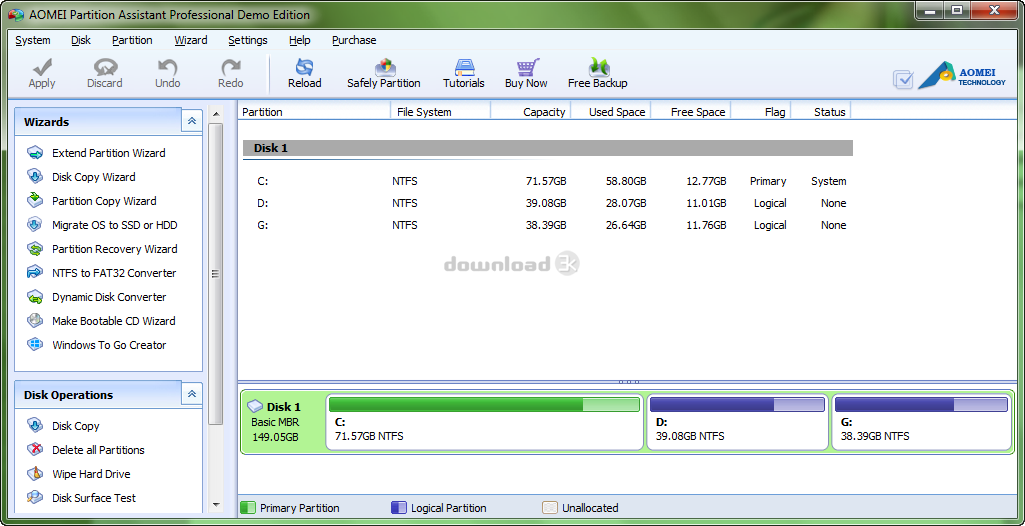Click the Buy Now shopping cart icon
1025x526 pixels.
[x=527, y=67]
